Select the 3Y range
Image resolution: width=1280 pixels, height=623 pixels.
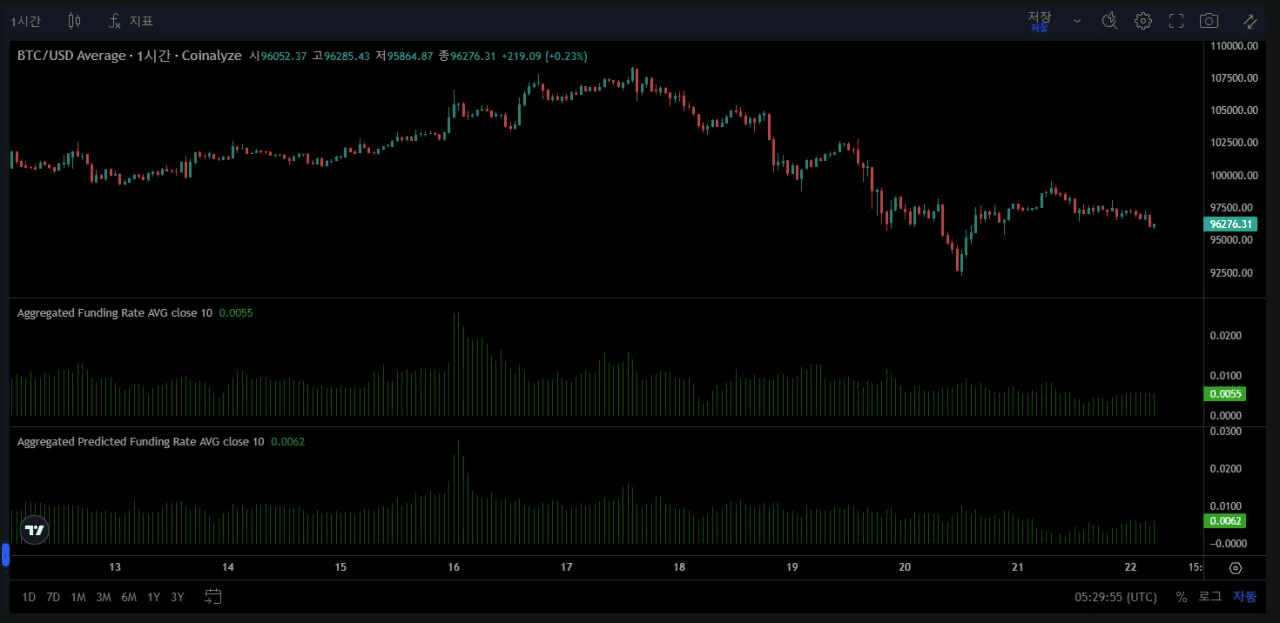tap(177, 597)
